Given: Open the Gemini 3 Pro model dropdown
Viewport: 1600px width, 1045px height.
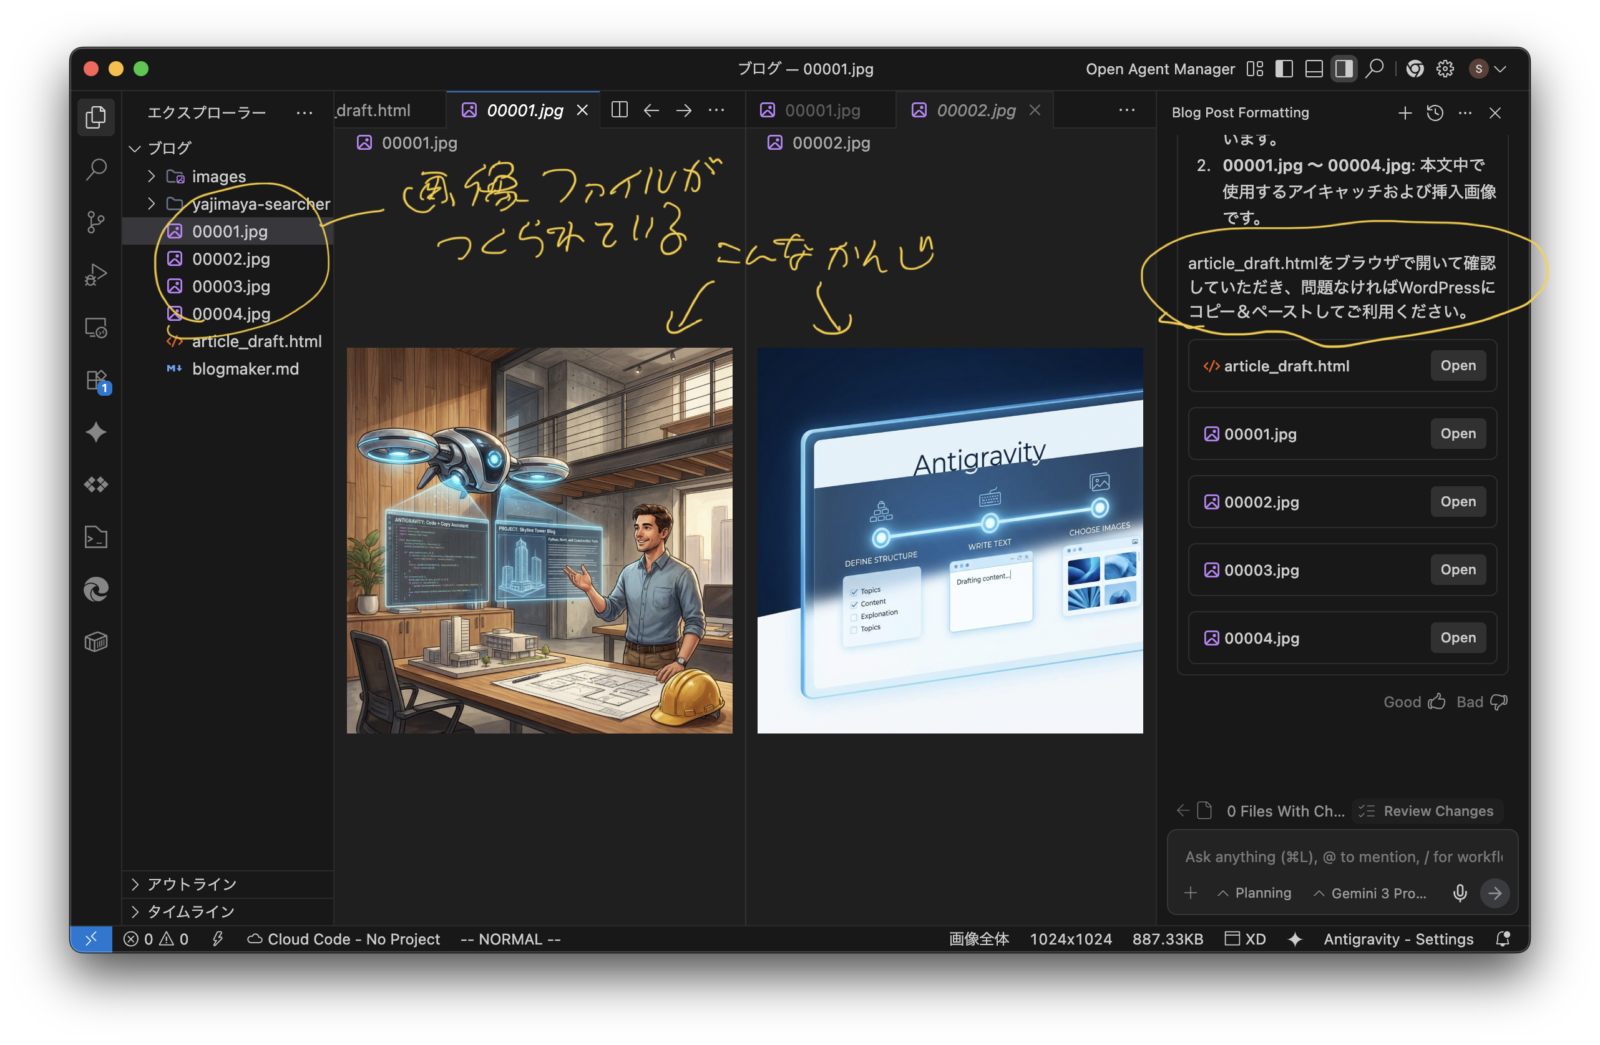Looking at the screenshot, I should (1370, 893).
